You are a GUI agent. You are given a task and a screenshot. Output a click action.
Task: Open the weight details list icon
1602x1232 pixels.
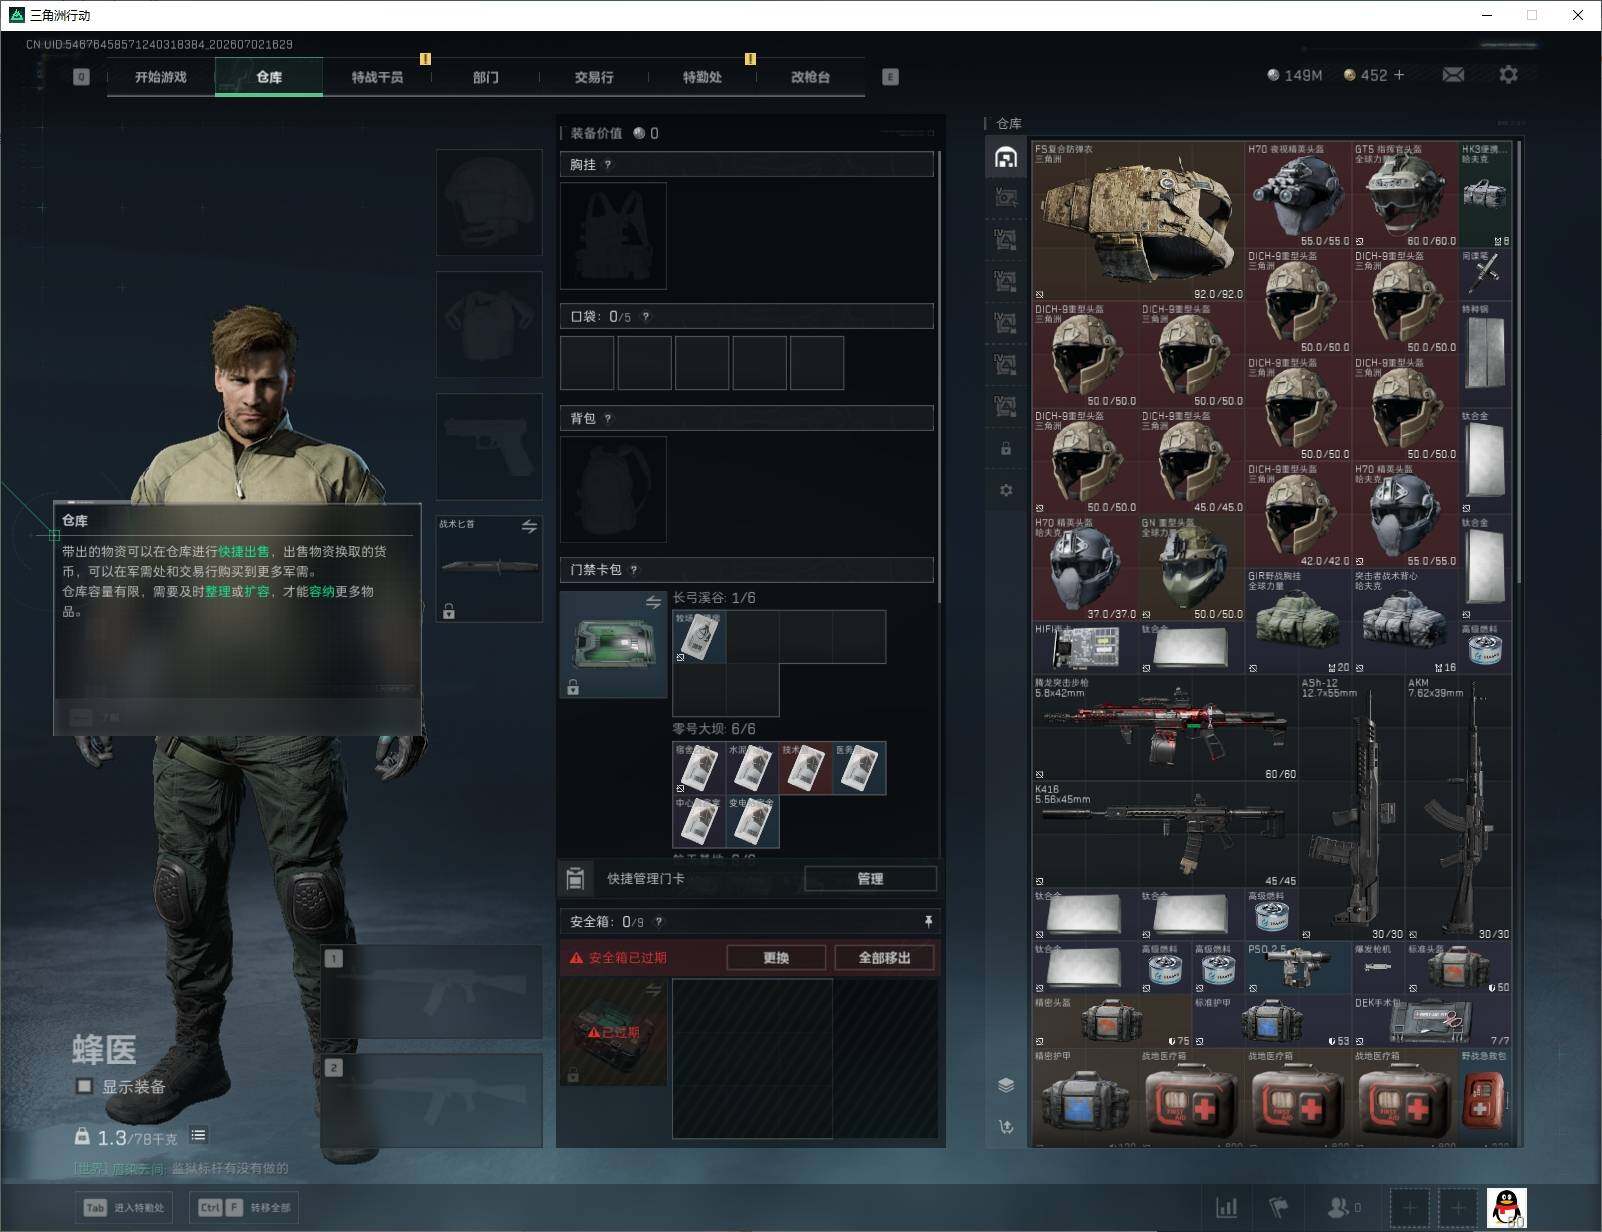click(198, 1135)
